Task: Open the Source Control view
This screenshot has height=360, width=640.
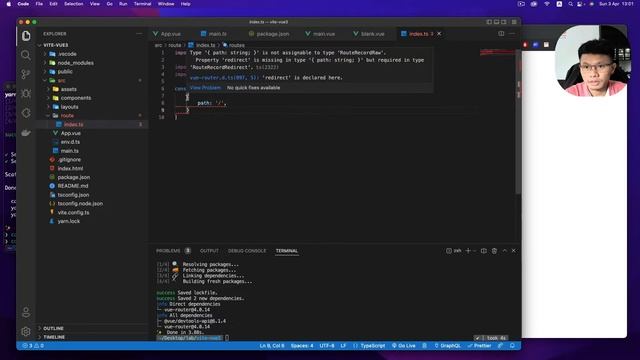Action: [x=26, y=74]
